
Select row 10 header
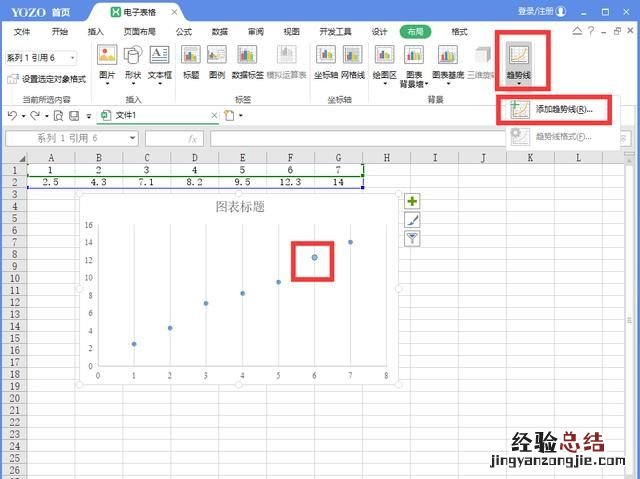tap(14, 278)
